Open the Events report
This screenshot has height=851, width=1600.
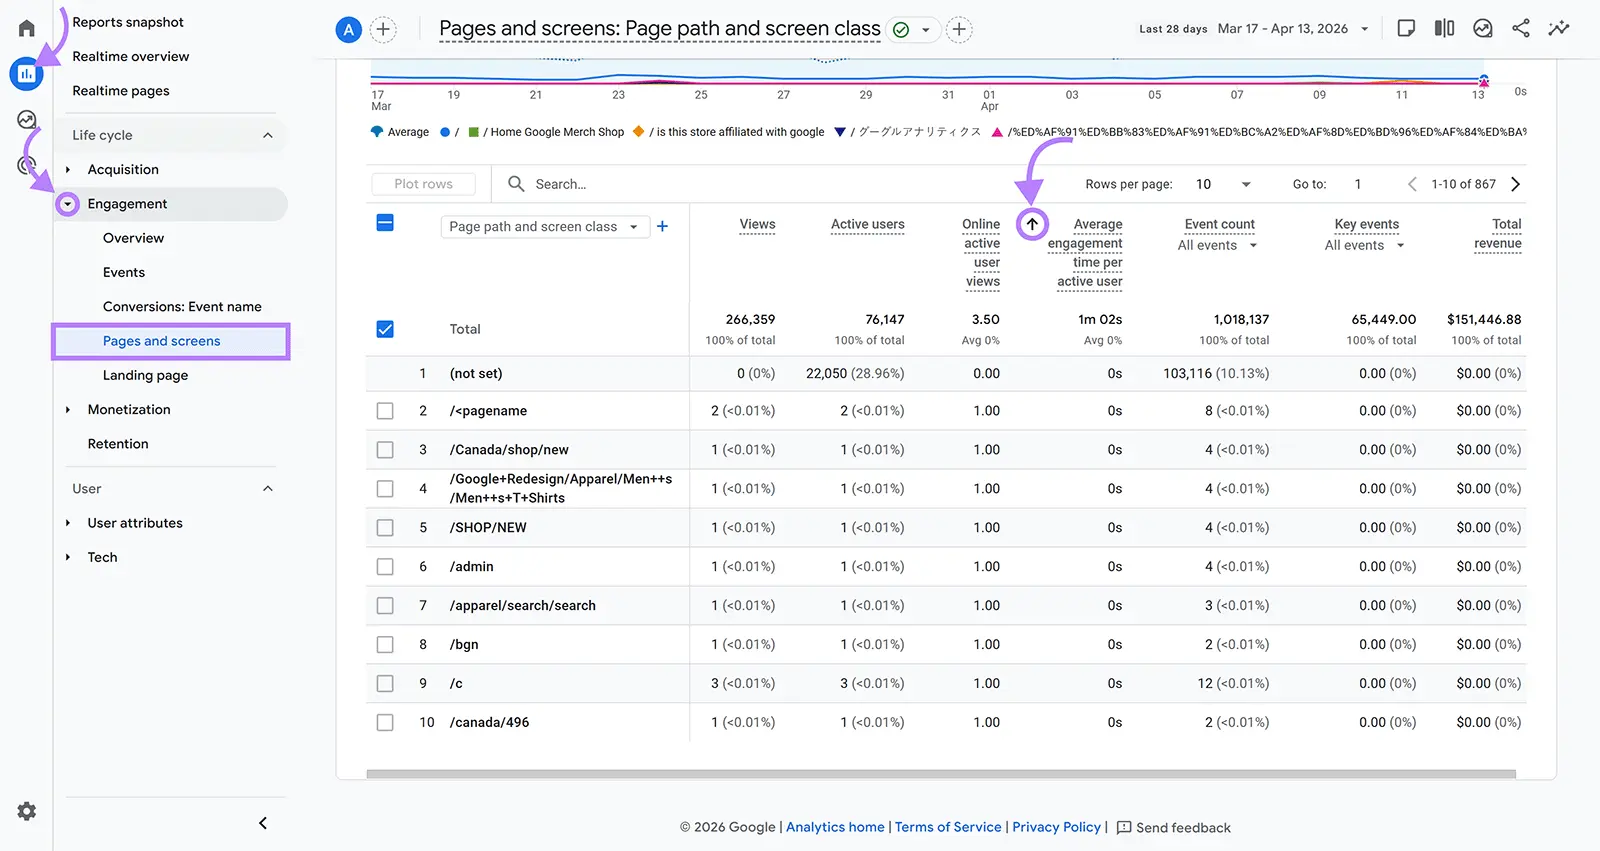point(124,272)
